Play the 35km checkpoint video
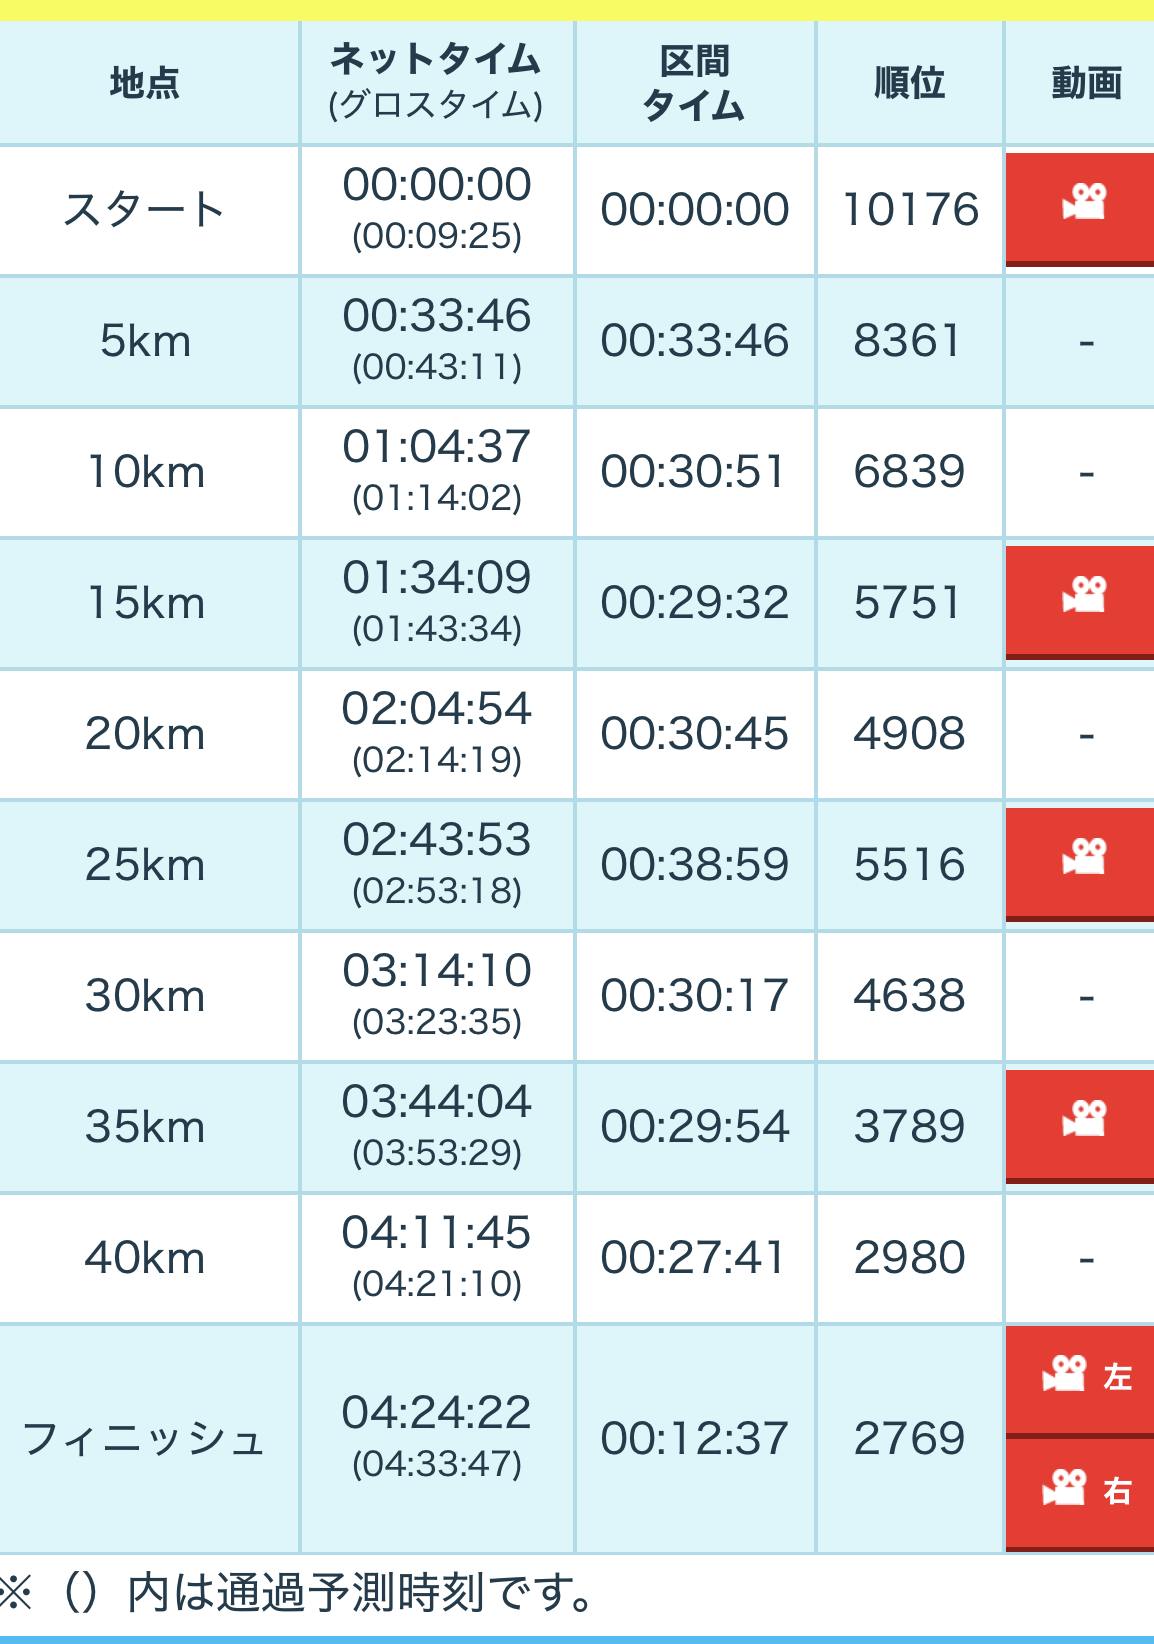 point(1082,1123)
